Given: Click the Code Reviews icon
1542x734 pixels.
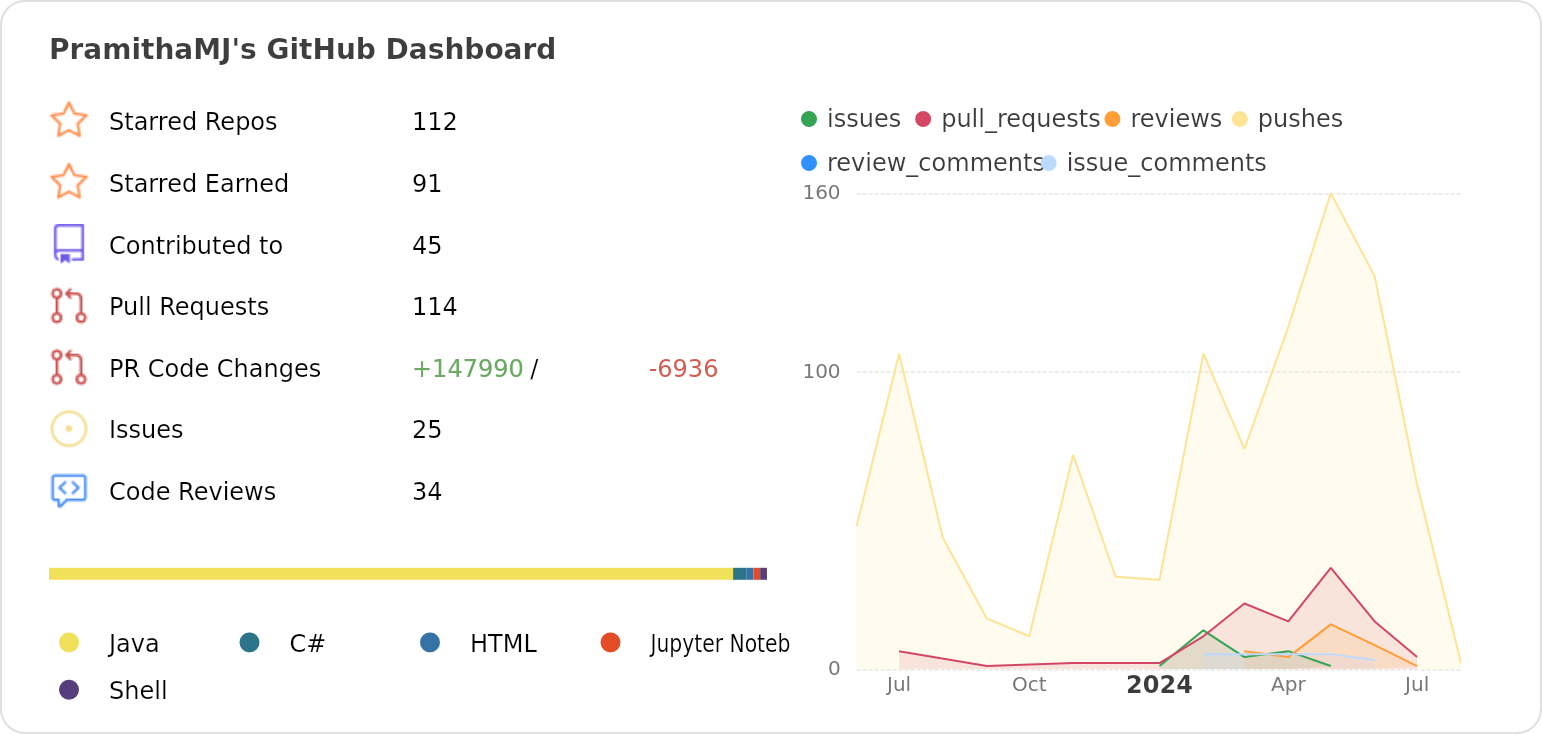Looking at the screenshot, I should coord(69,490).
